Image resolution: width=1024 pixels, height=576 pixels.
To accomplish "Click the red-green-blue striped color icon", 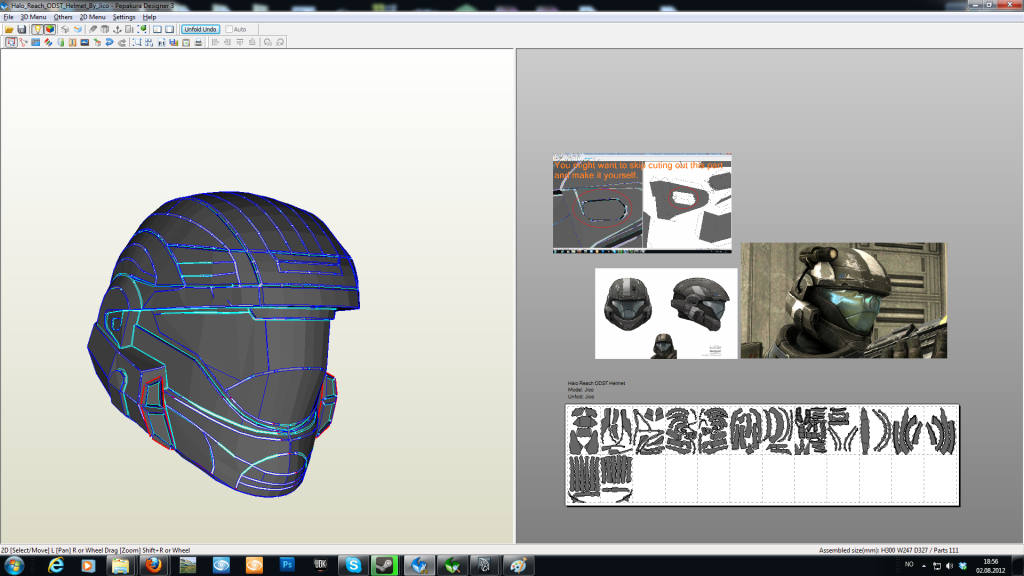I will coord(48,42).
